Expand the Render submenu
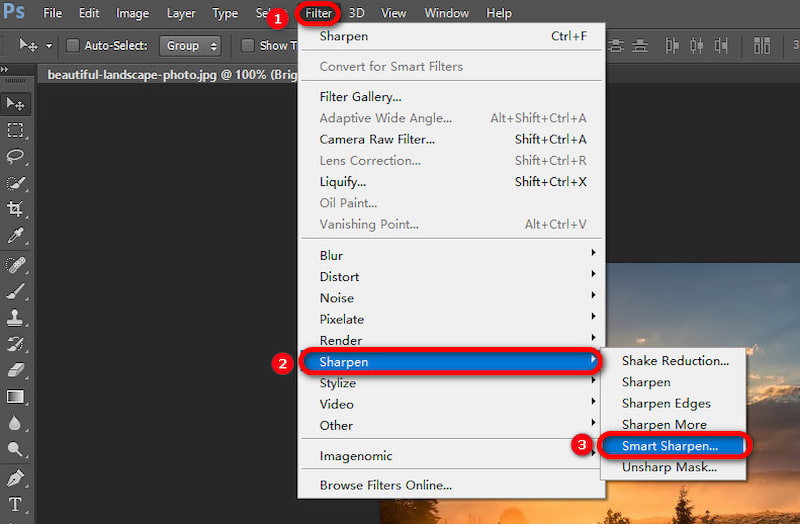 click(452, 340)
